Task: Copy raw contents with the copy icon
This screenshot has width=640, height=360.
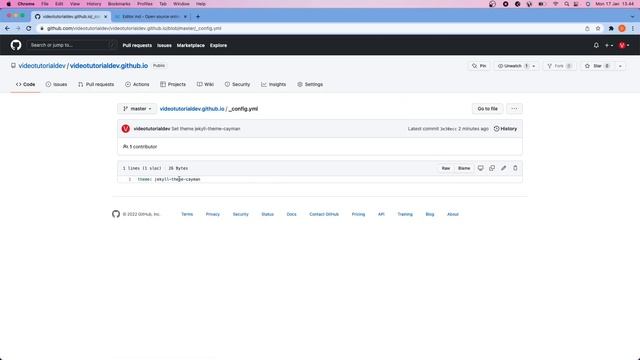Action: click(x=492, y=168)
